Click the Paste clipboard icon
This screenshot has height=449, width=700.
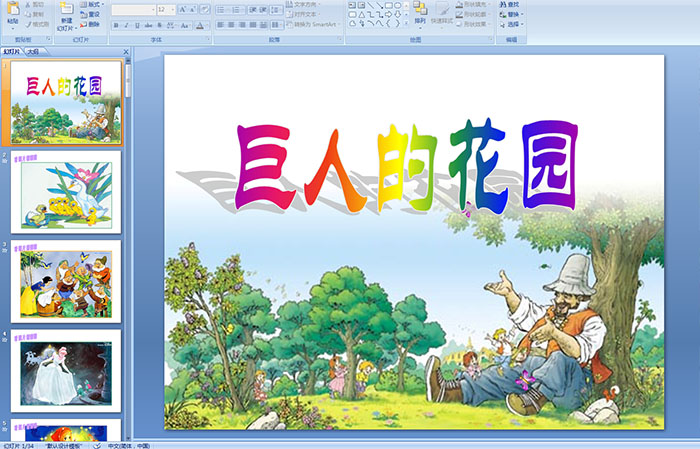point(13,9)
